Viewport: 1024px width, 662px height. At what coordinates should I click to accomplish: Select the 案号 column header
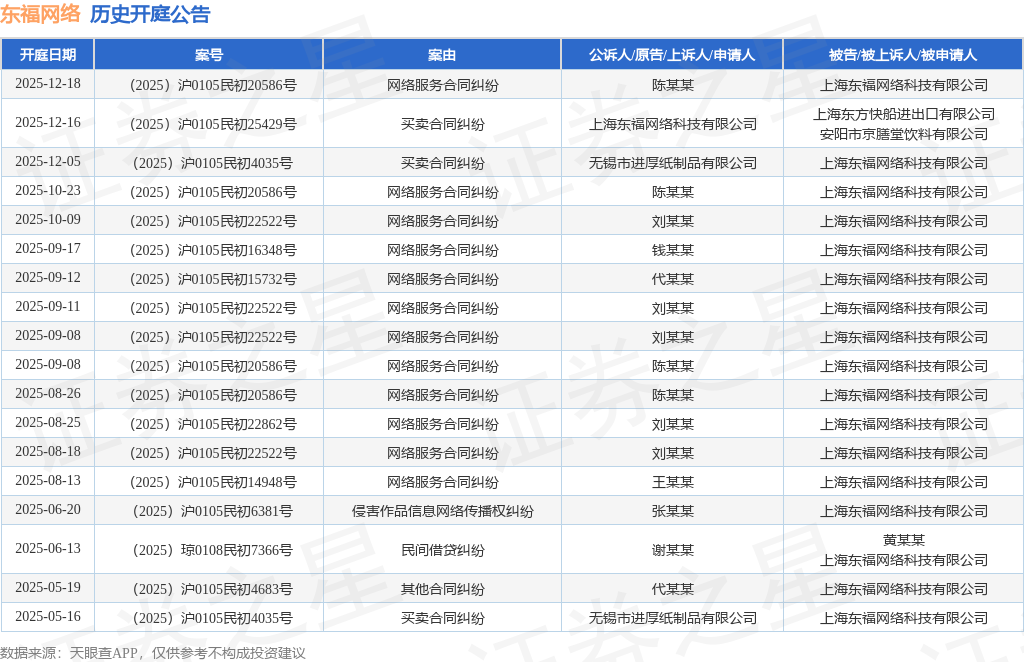(x=209, y=55)
